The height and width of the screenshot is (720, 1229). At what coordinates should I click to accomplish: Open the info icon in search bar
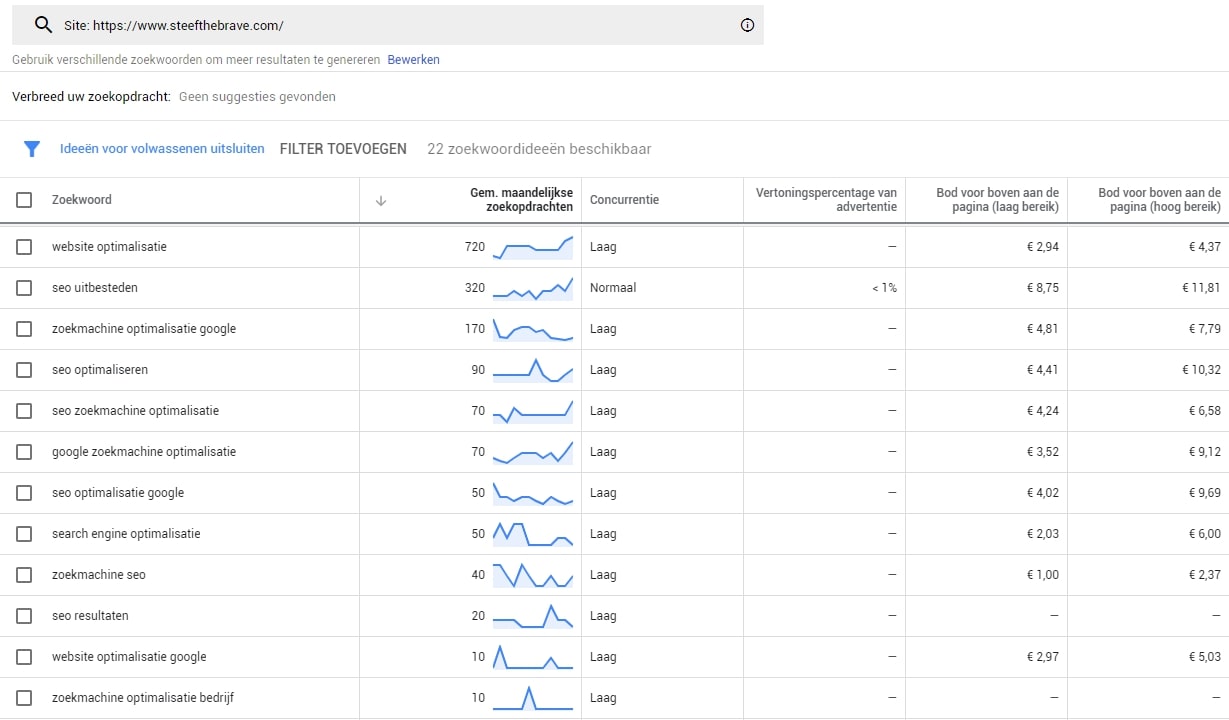click(x=747, y=26)
